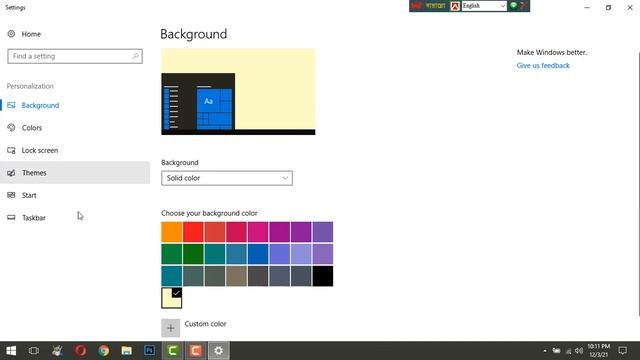Open File Explorer from taskbar
This screenshot has height=360, width=640.
127,351
